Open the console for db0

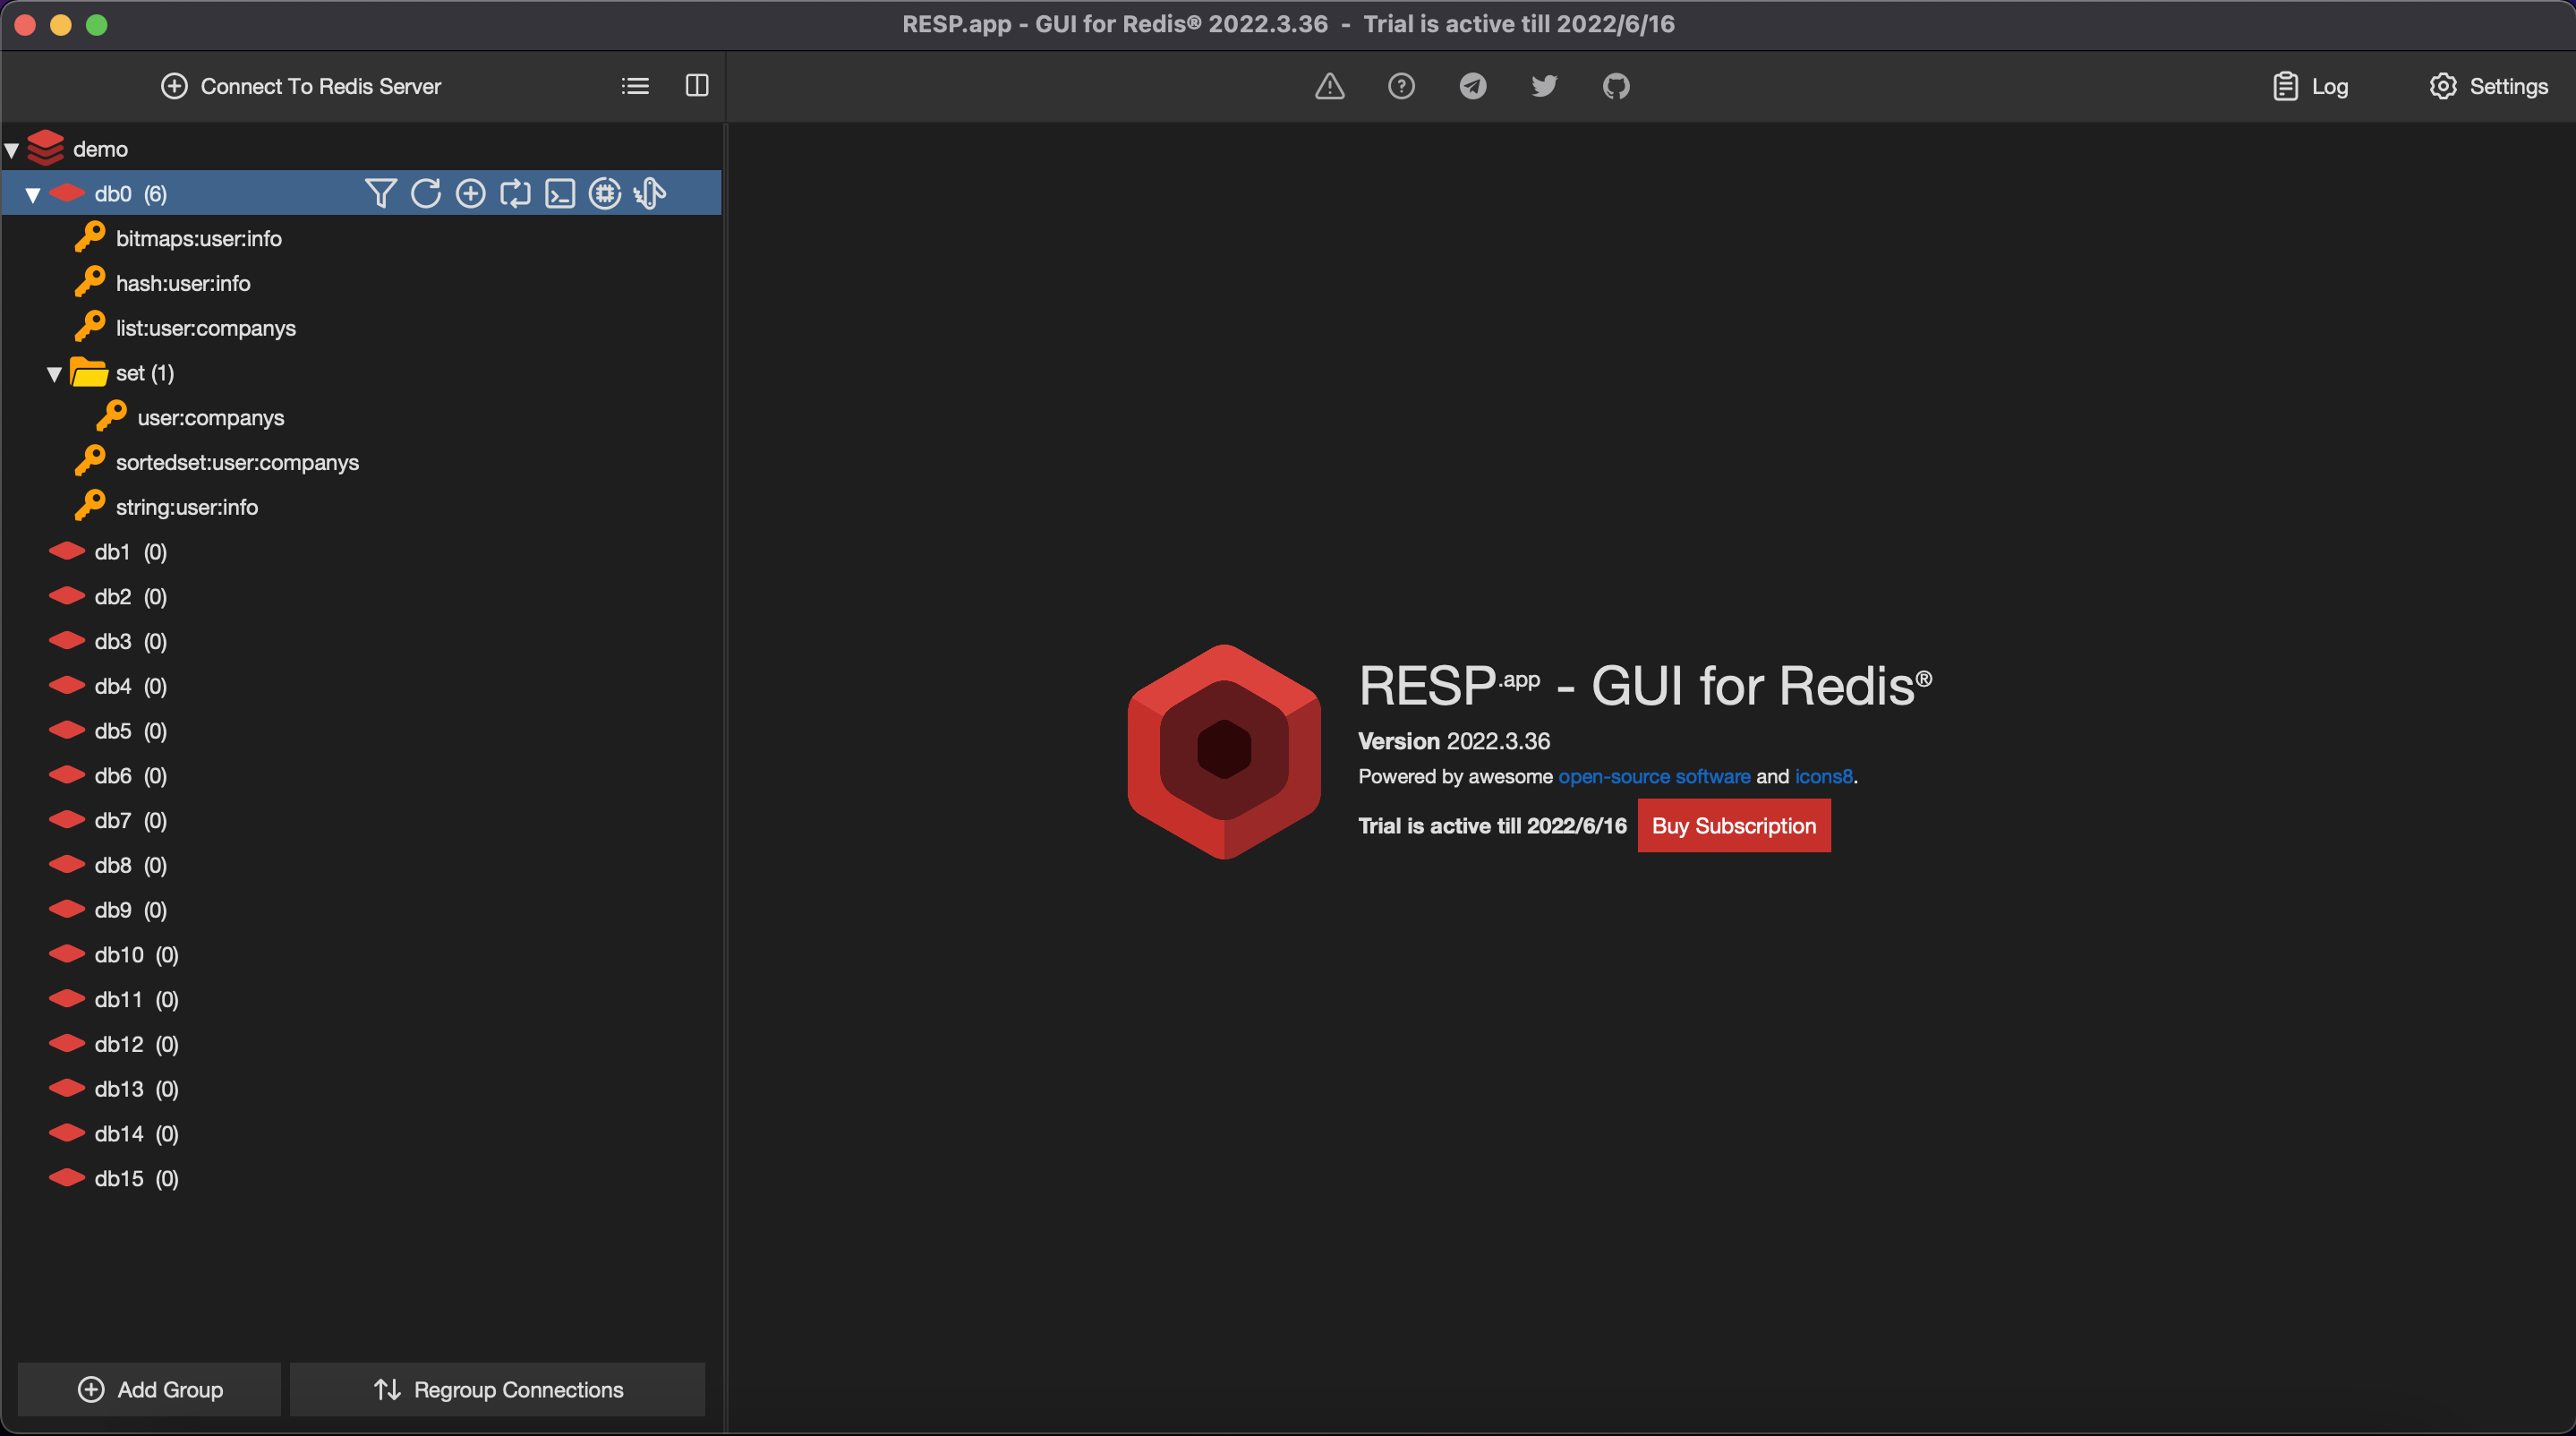point(560,193)
